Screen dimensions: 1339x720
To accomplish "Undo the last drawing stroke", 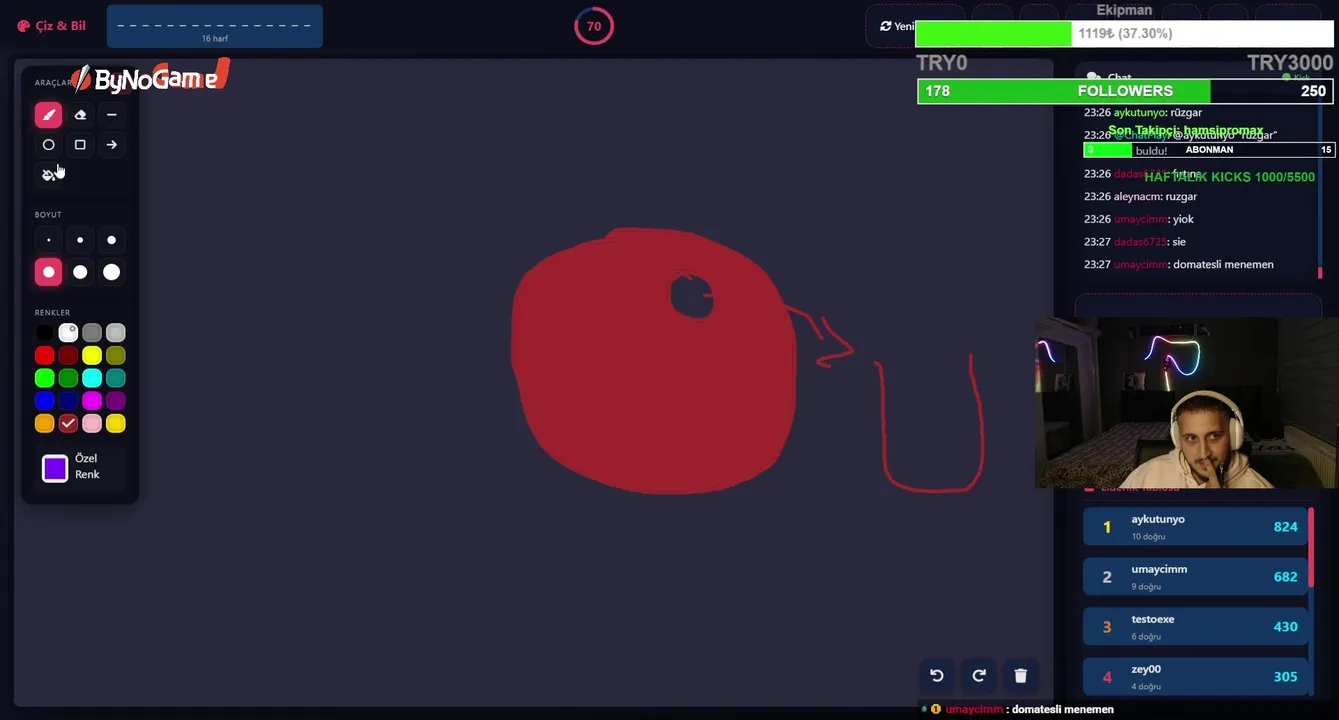I will 937,676.
